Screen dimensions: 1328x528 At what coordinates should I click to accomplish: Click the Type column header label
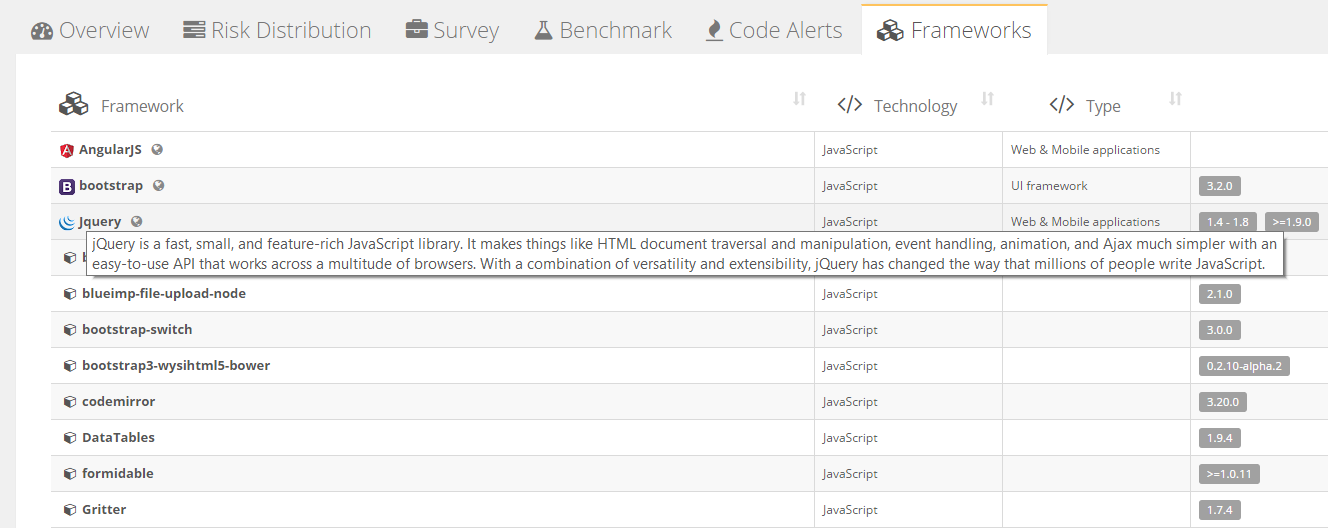point(1103,106)
